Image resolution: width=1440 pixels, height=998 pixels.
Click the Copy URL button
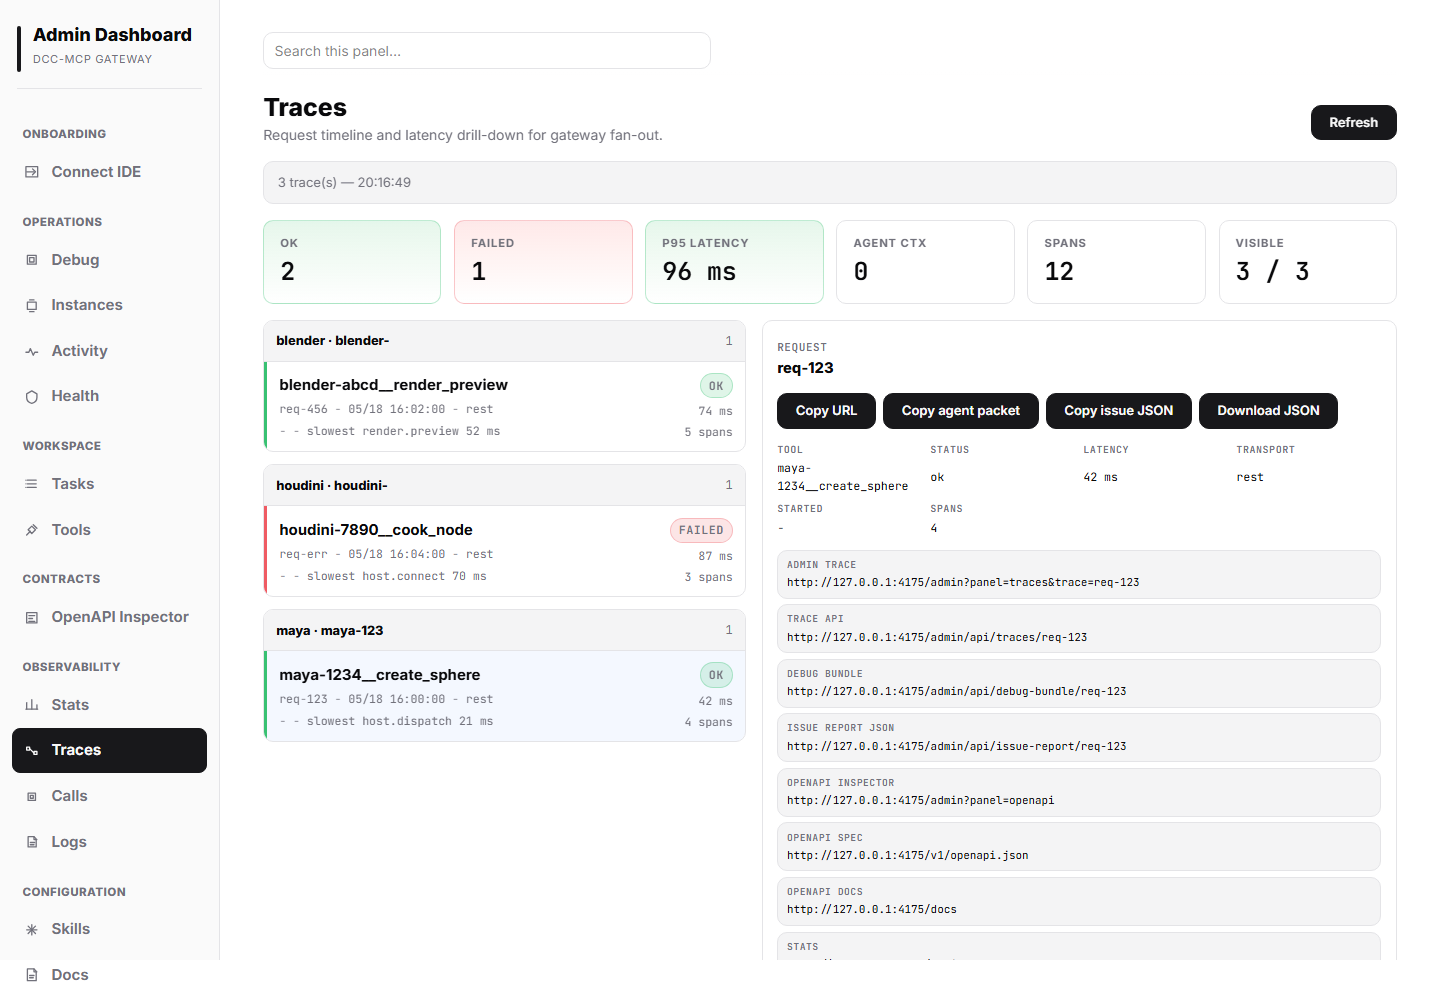pyautogui.click(x=826, y=411)
